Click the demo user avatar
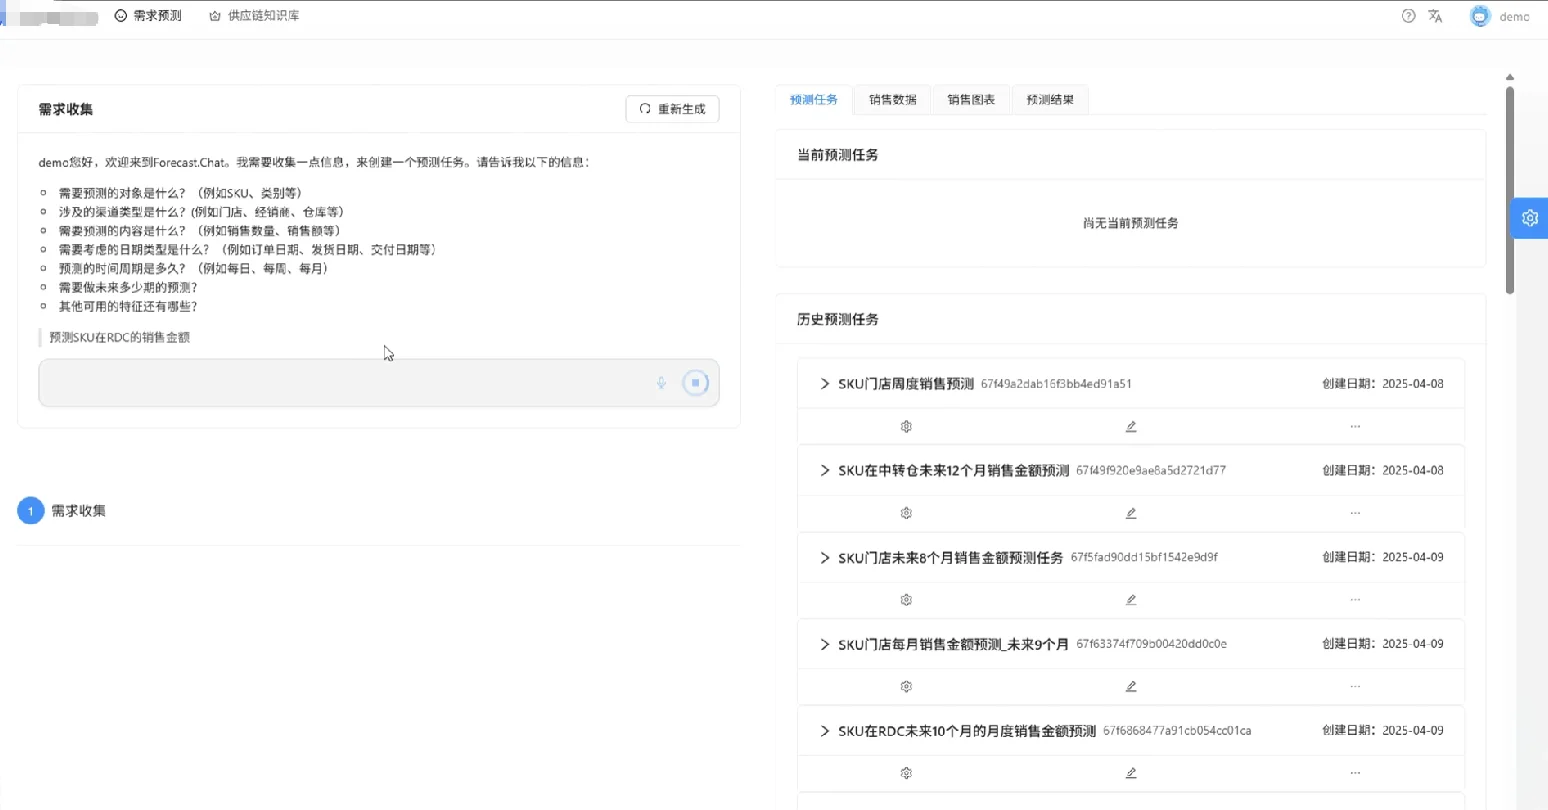This screenshot has width=1548, height=810. tap(1480, 15)
